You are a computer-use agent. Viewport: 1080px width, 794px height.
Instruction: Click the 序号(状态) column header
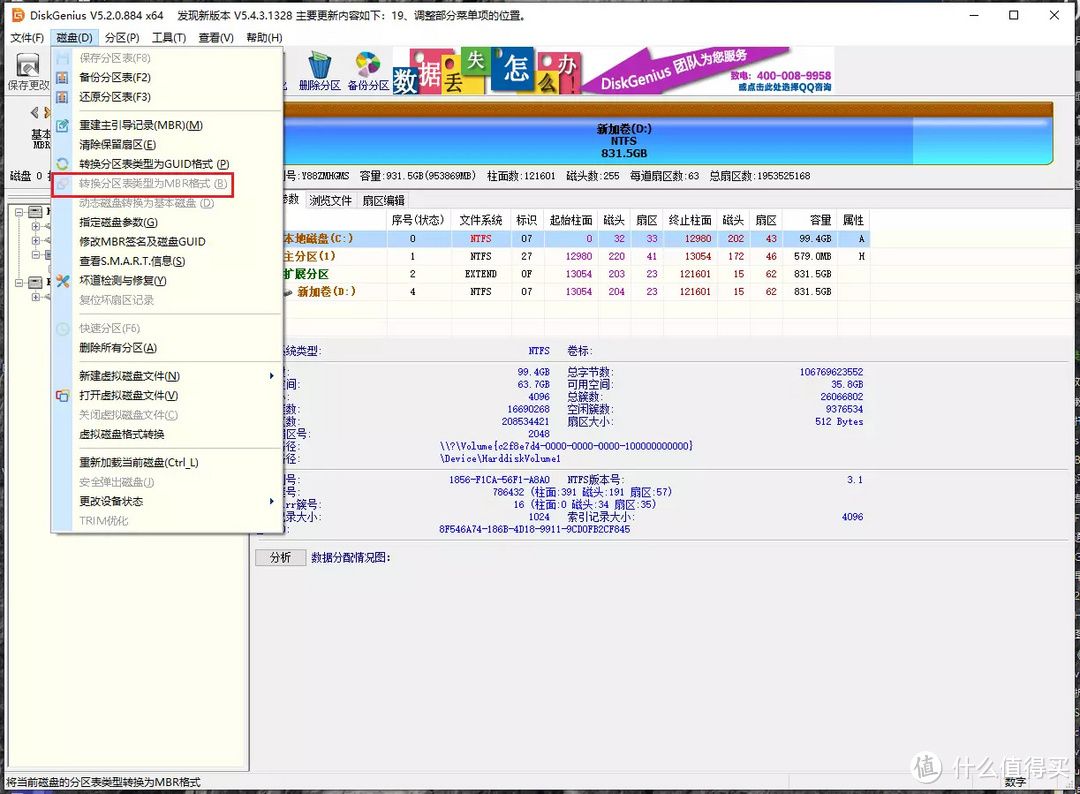(417, 220)
